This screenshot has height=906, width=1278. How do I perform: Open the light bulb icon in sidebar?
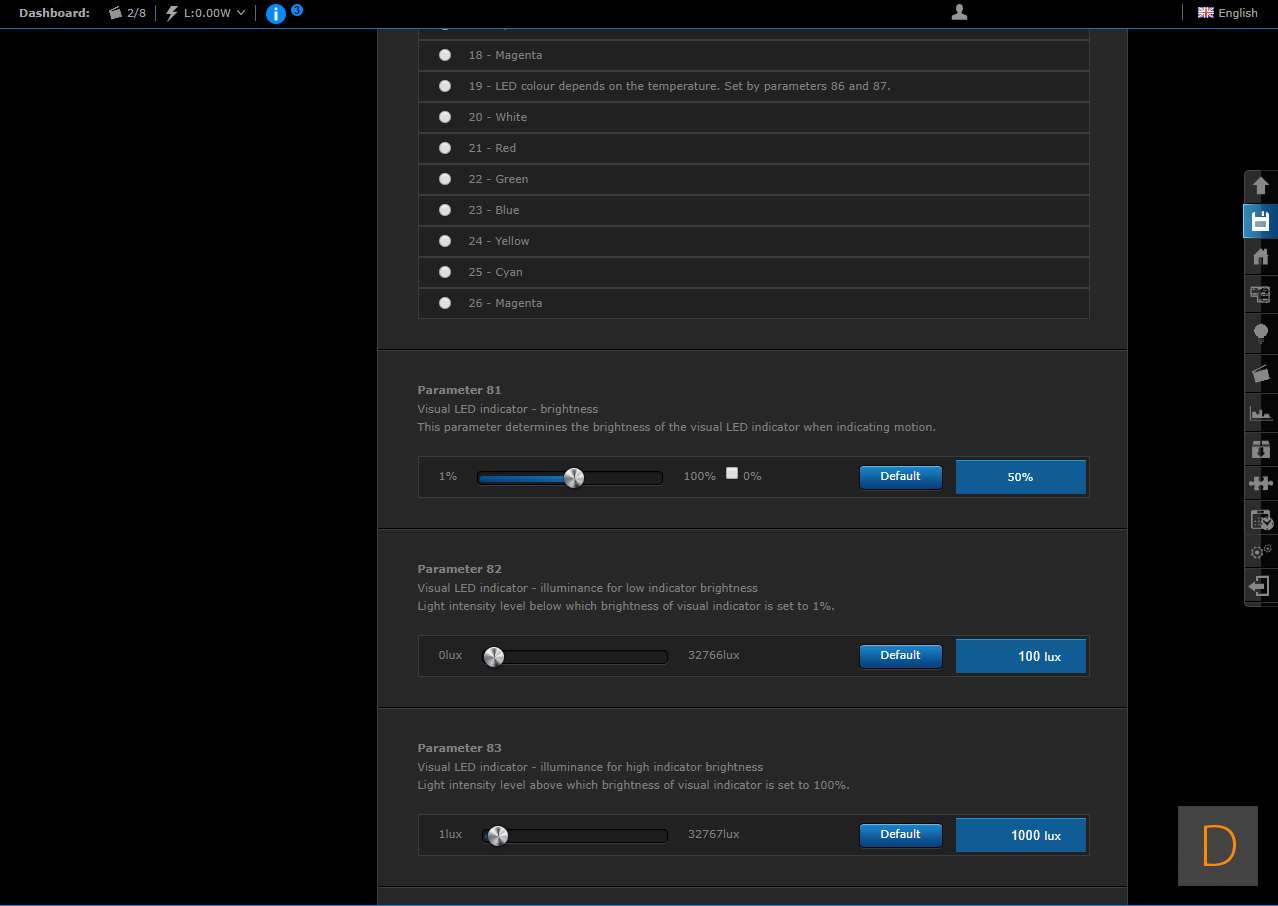click(1260, 332)
